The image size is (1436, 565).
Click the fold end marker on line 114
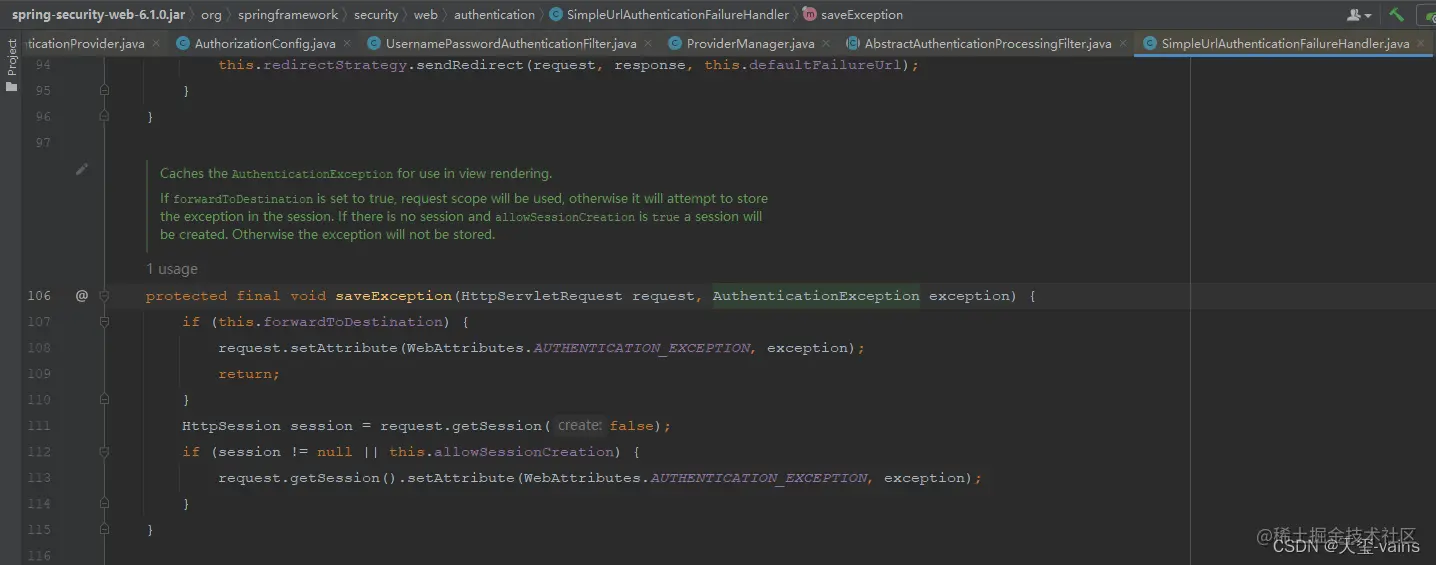click(104, 504)
